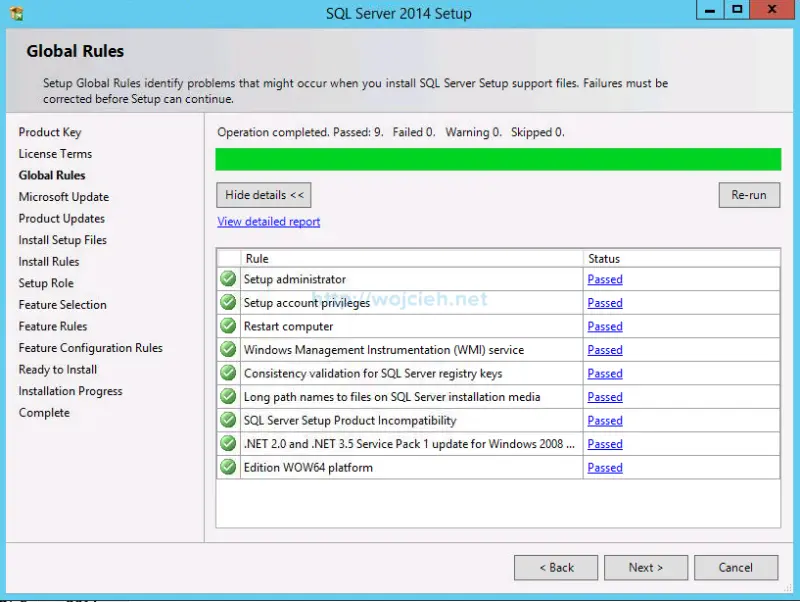Click the passed icon for Setup account privileges
The image size is (800, 602).
pos(227,302)
